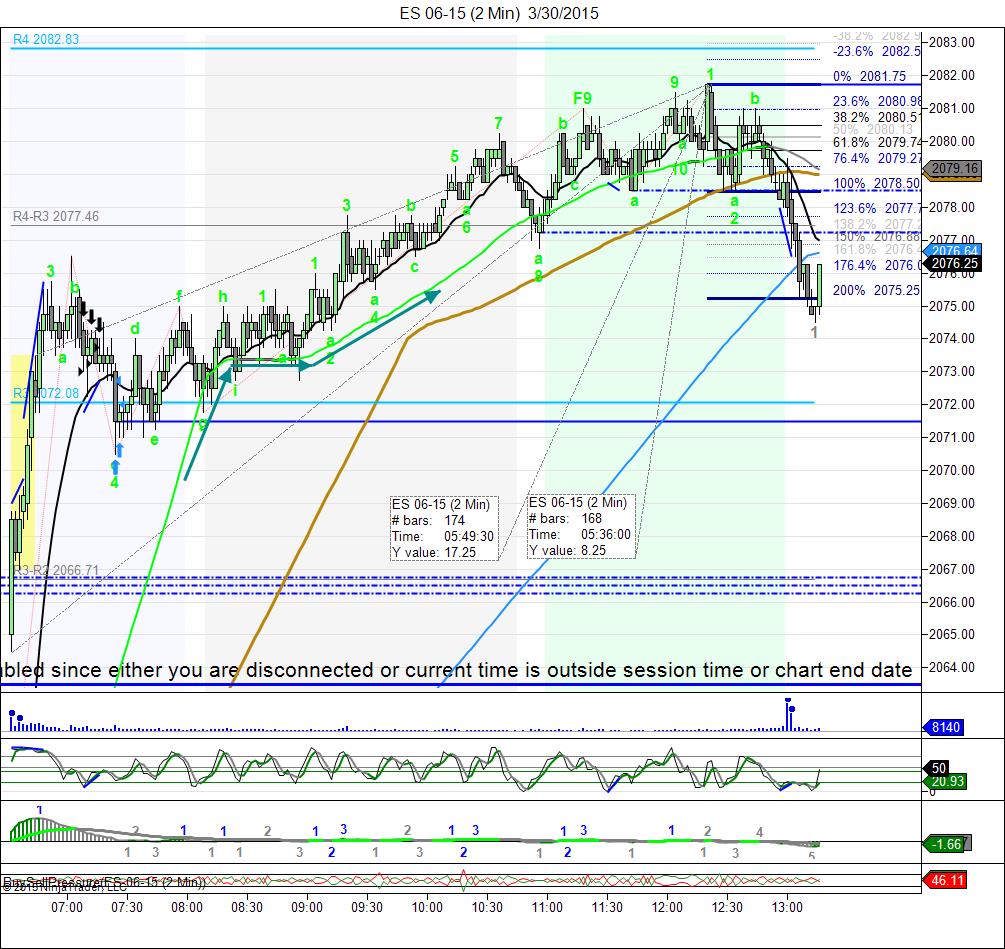Select the 11:00 time axis label
Screen dimensions: 1005x949
(547, 907)
